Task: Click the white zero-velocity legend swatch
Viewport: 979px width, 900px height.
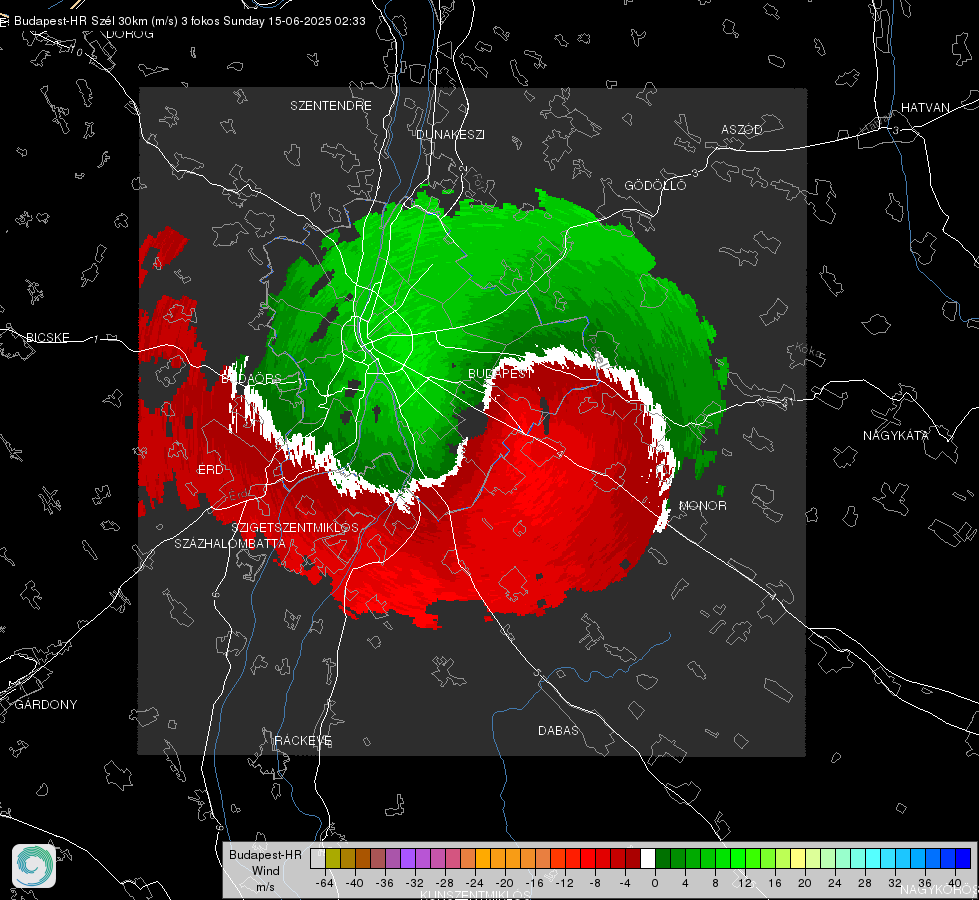Action: [648, 859]
